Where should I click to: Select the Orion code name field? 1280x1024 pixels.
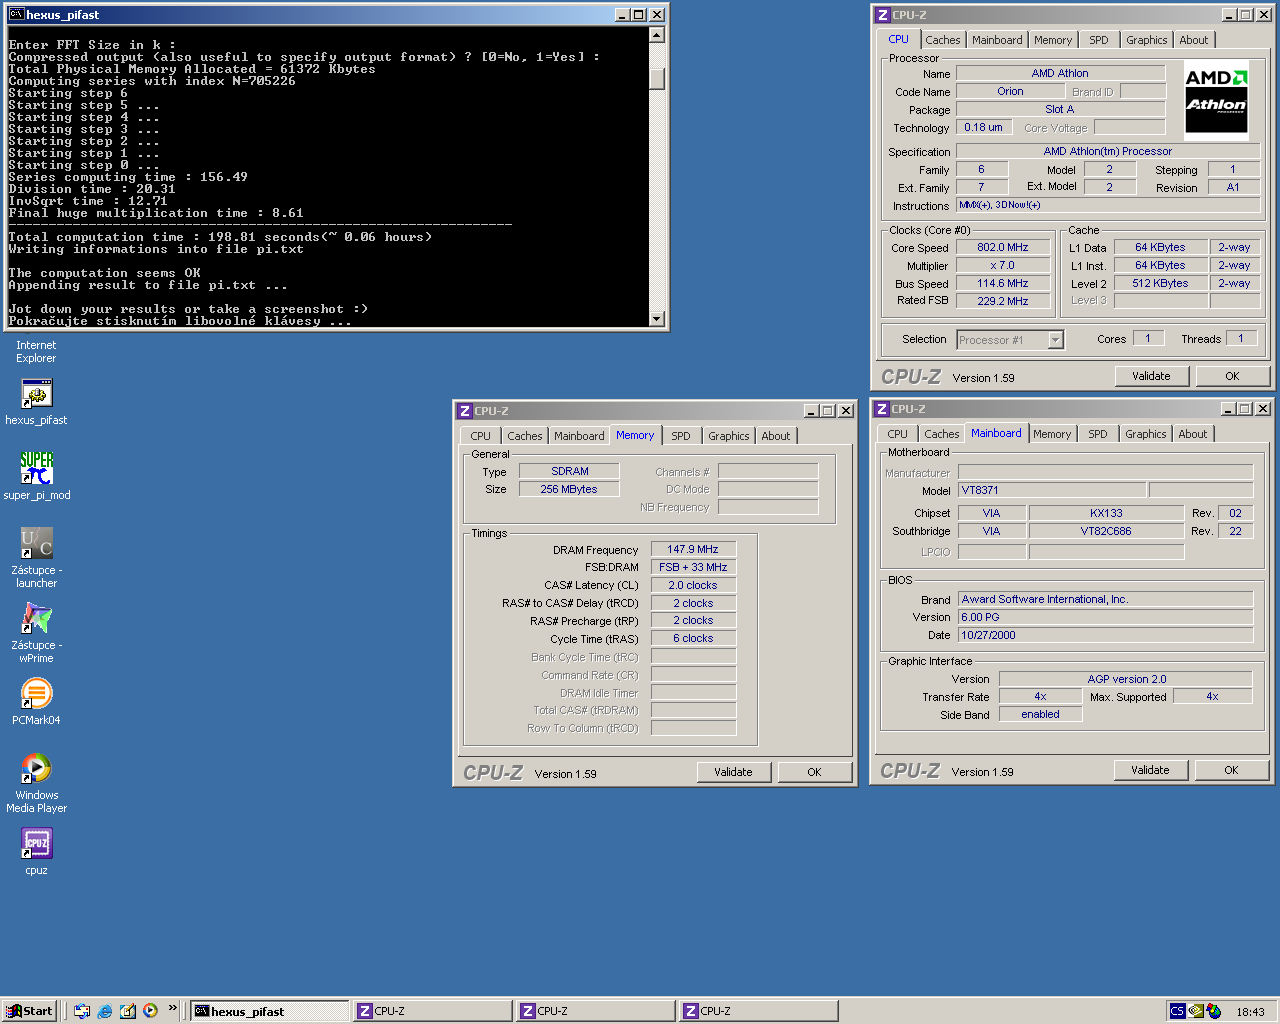(1010, 91)
